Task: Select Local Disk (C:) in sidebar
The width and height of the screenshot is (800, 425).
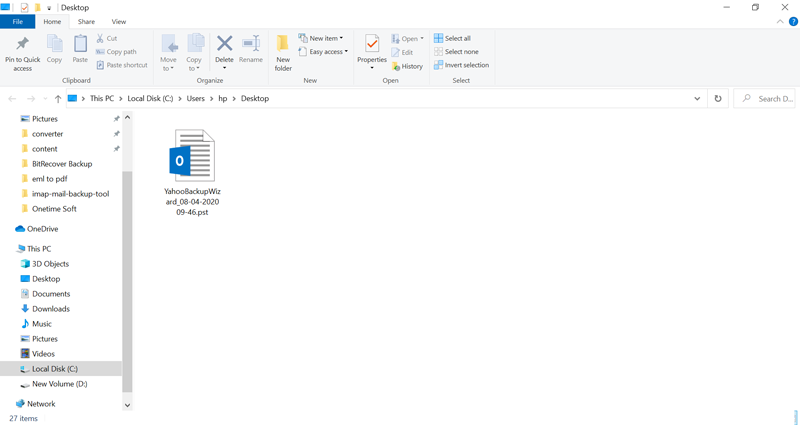Action: point(61,368)
